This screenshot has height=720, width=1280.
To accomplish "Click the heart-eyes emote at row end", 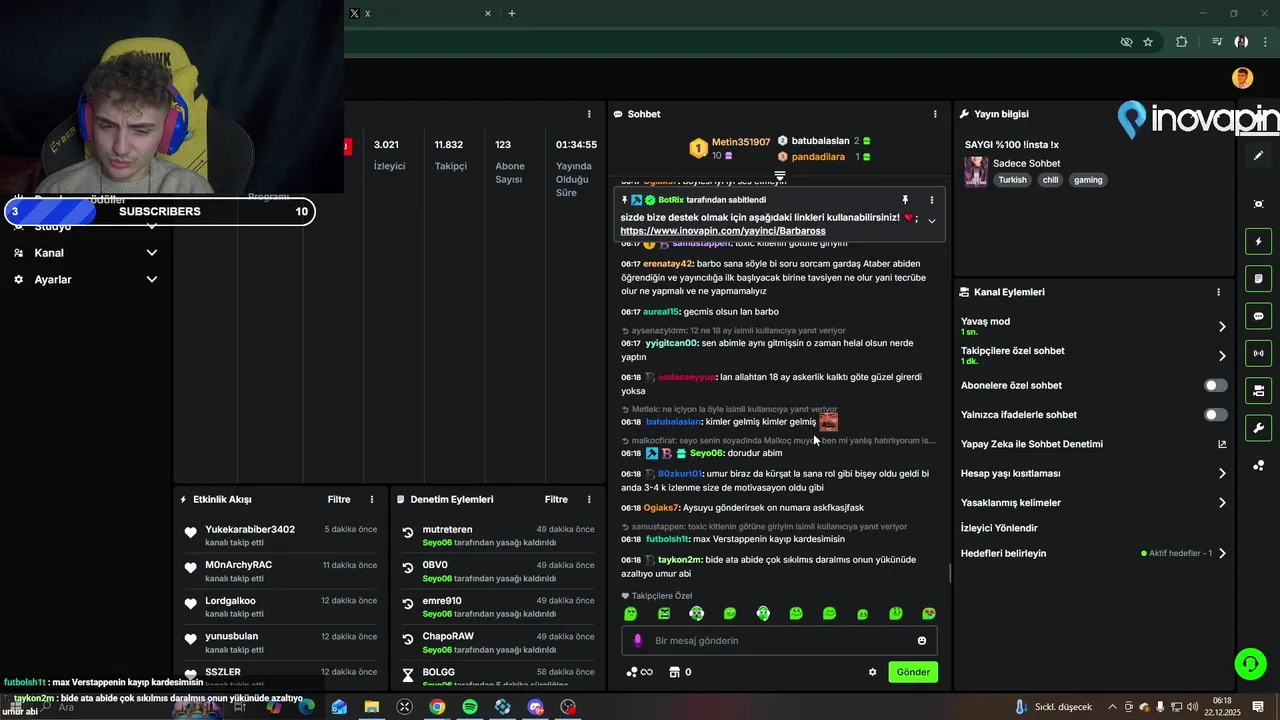I will tap(929, 613).
